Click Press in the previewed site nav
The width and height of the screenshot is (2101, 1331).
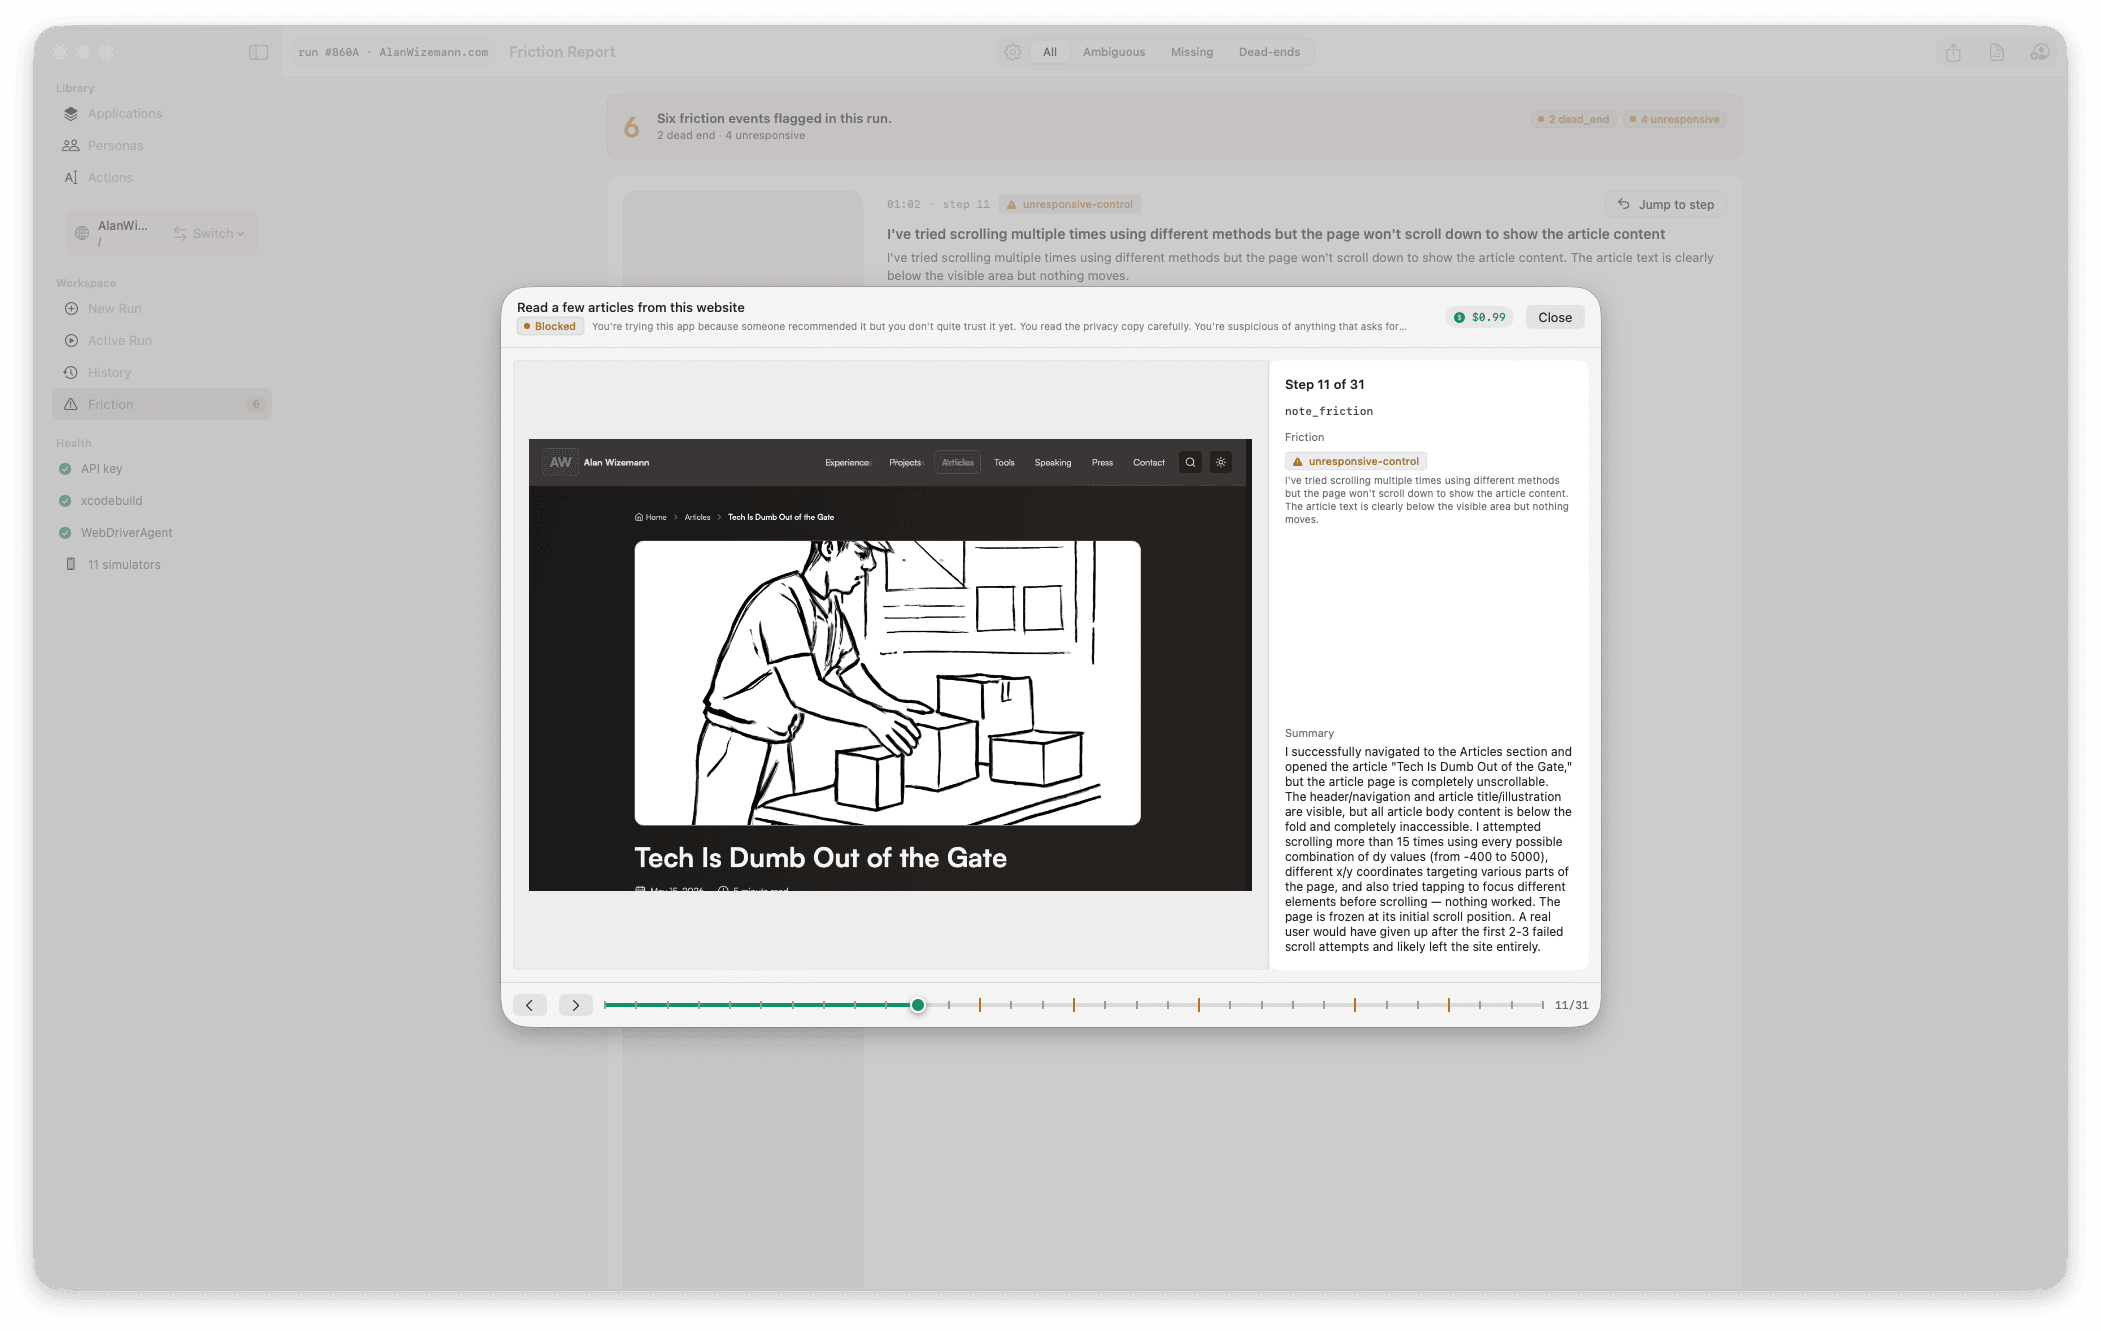1102,462
